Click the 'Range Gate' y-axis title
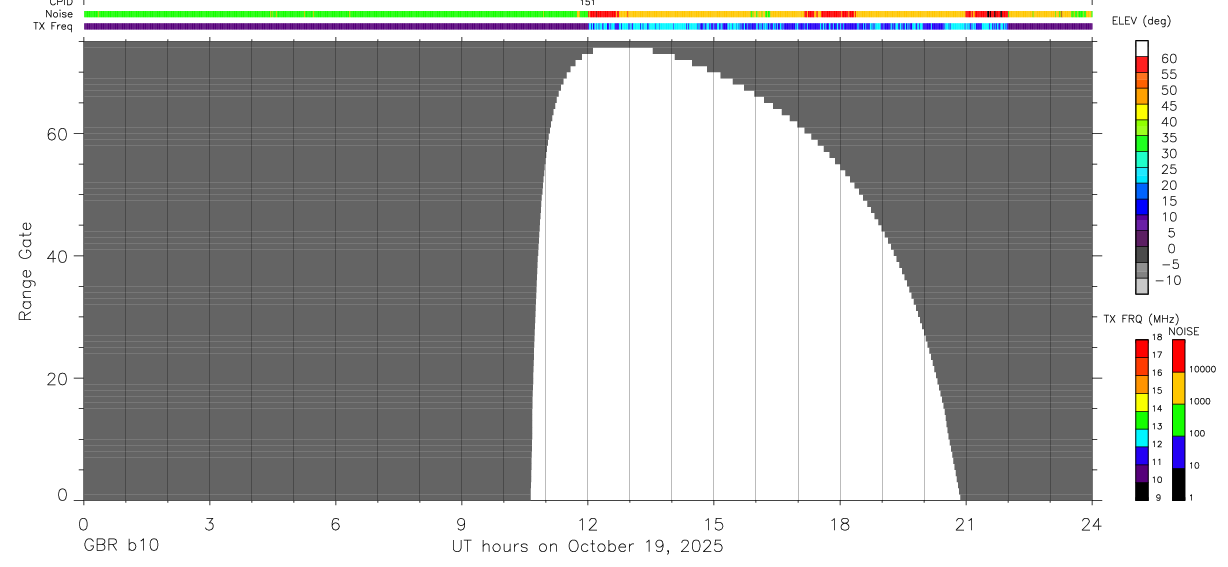This screenshot has width=1228, height=567. pyautogui.click(x=27, y=271)
